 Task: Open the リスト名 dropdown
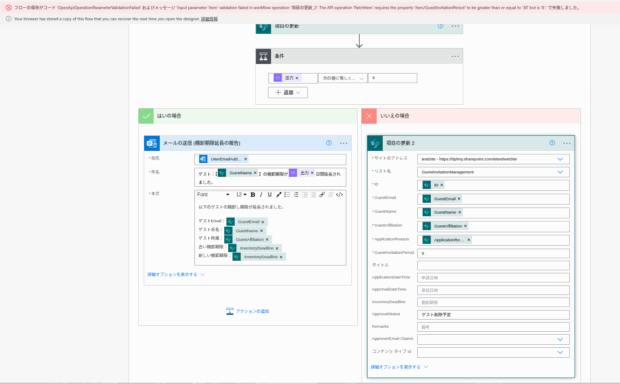(x=560, y=172)
